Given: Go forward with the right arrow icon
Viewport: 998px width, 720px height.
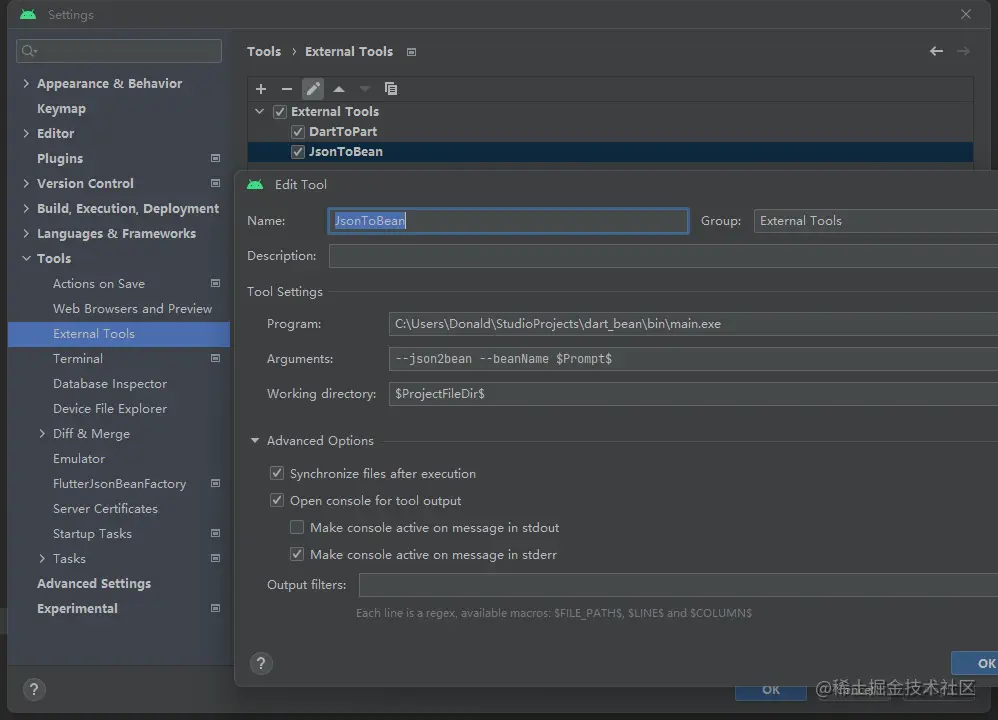Looking at the screenshot, I should pyautogui.click(x=964, y=51).
